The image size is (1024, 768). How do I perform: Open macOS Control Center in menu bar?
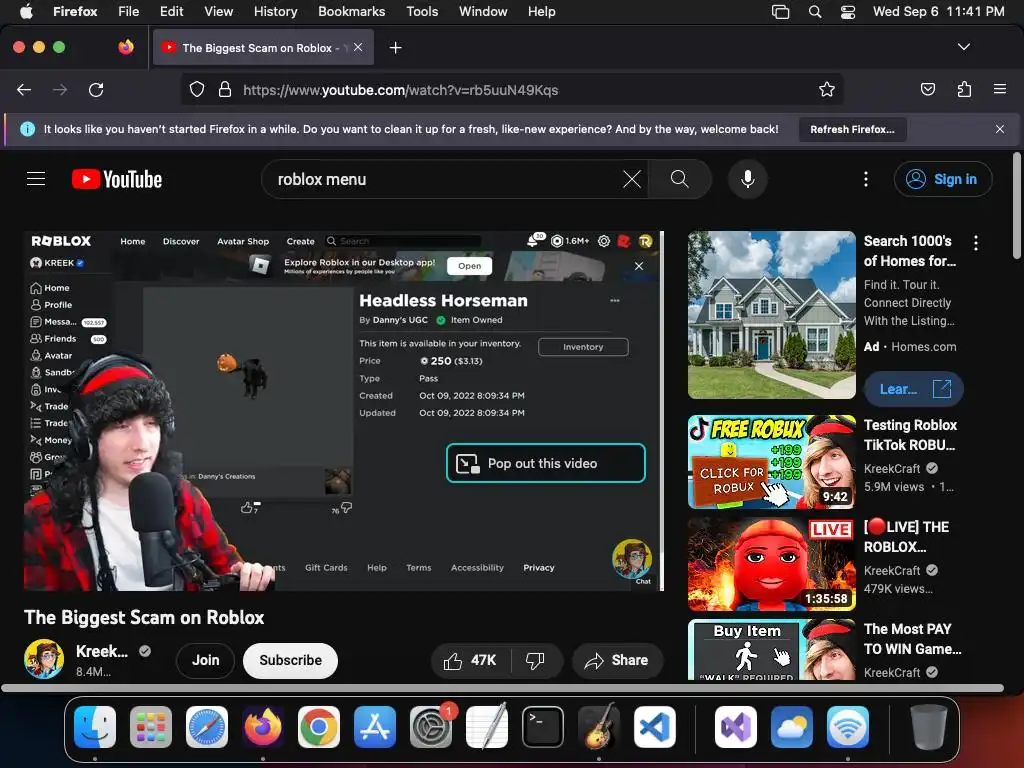848,11
